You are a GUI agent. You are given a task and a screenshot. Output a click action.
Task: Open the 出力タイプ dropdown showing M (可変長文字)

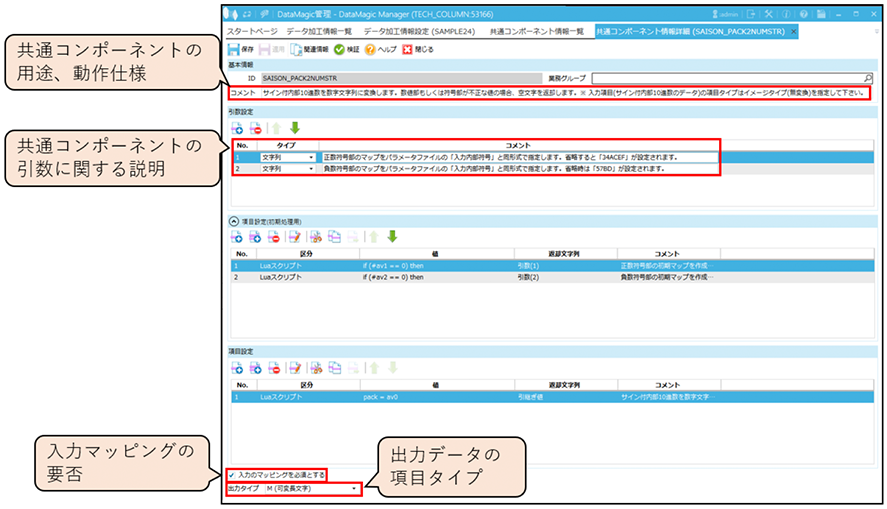tap(356, 488)
